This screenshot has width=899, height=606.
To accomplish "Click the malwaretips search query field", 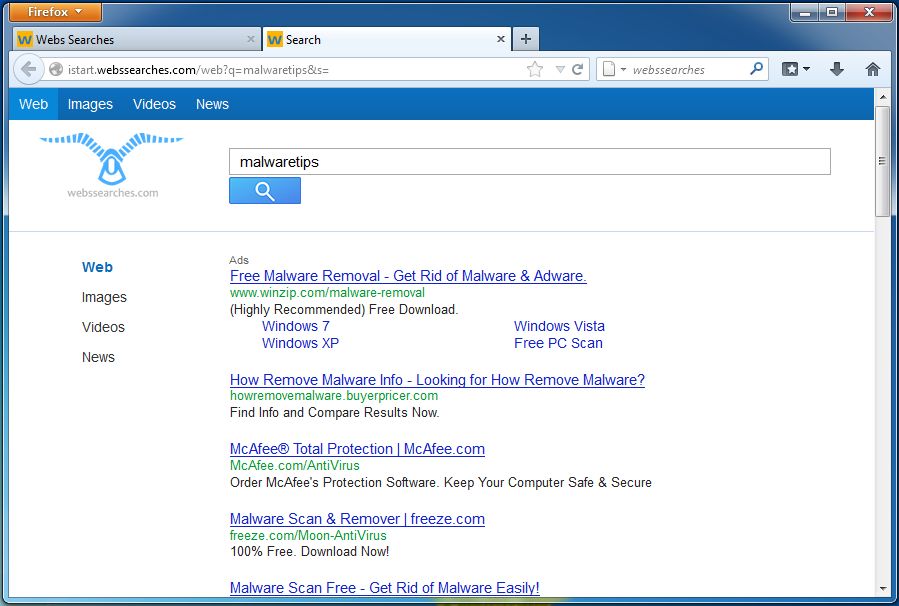I will pos(530,162).
